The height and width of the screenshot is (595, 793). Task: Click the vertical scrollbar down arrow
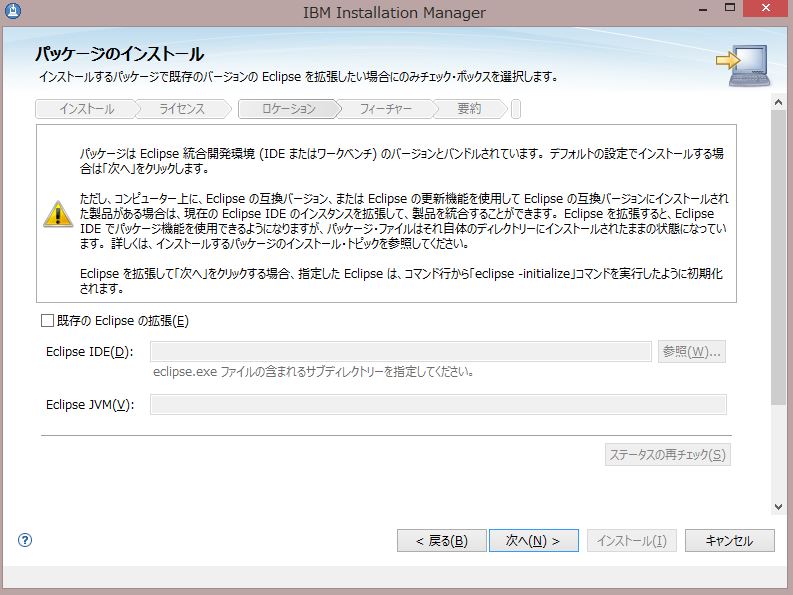point(778,507)
